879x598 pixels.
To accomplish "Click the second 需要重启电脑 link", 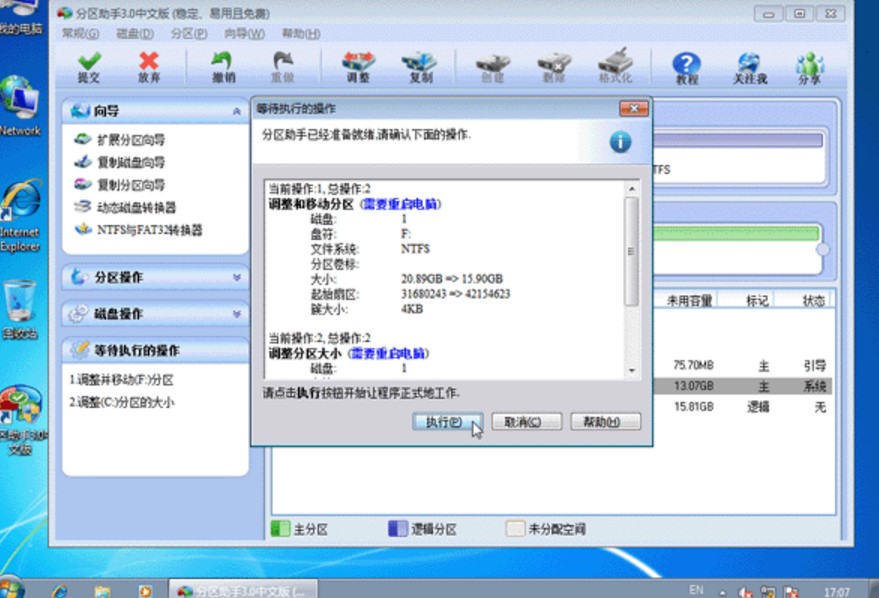I will (x=388, y=353).
